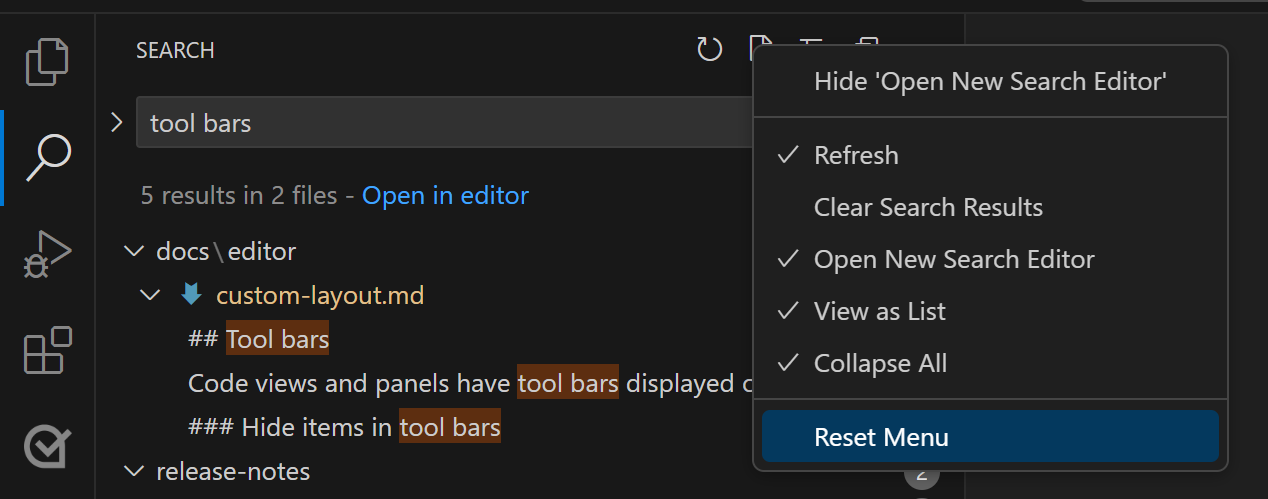The height and width of the screenshot is (499, 1268).
Task: Select Hide 'Open New Search Editor' option
Action: (x=990, y=81)
